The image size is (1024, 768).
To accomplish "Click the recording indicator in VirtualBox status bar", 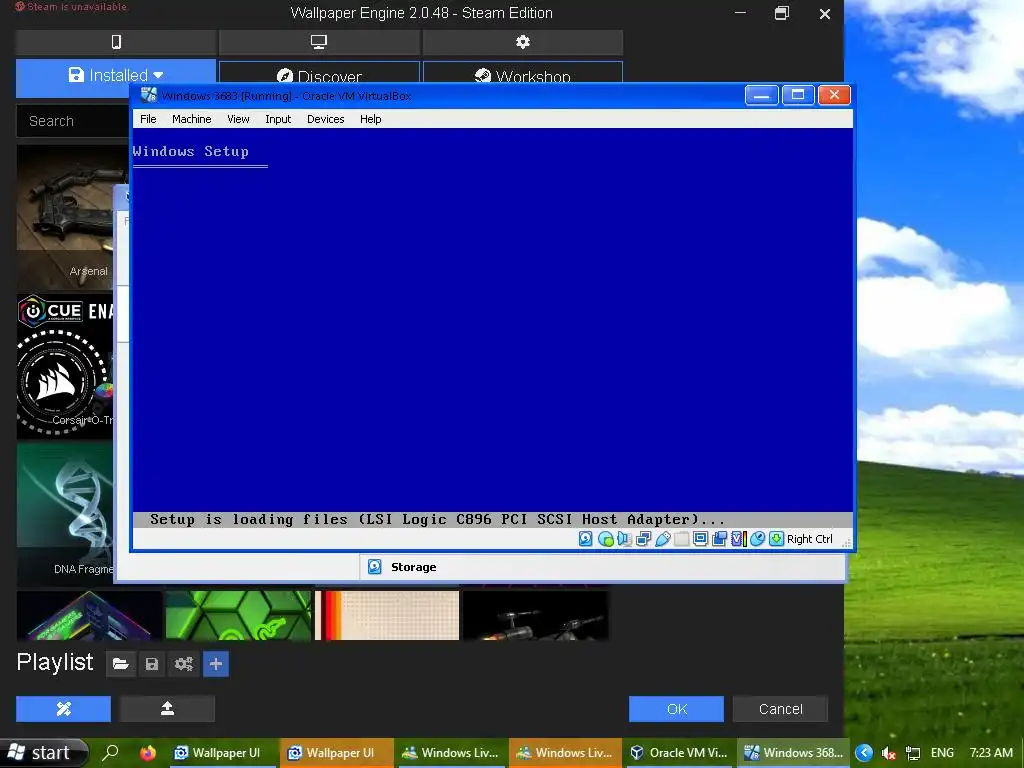I will point(719,539).
